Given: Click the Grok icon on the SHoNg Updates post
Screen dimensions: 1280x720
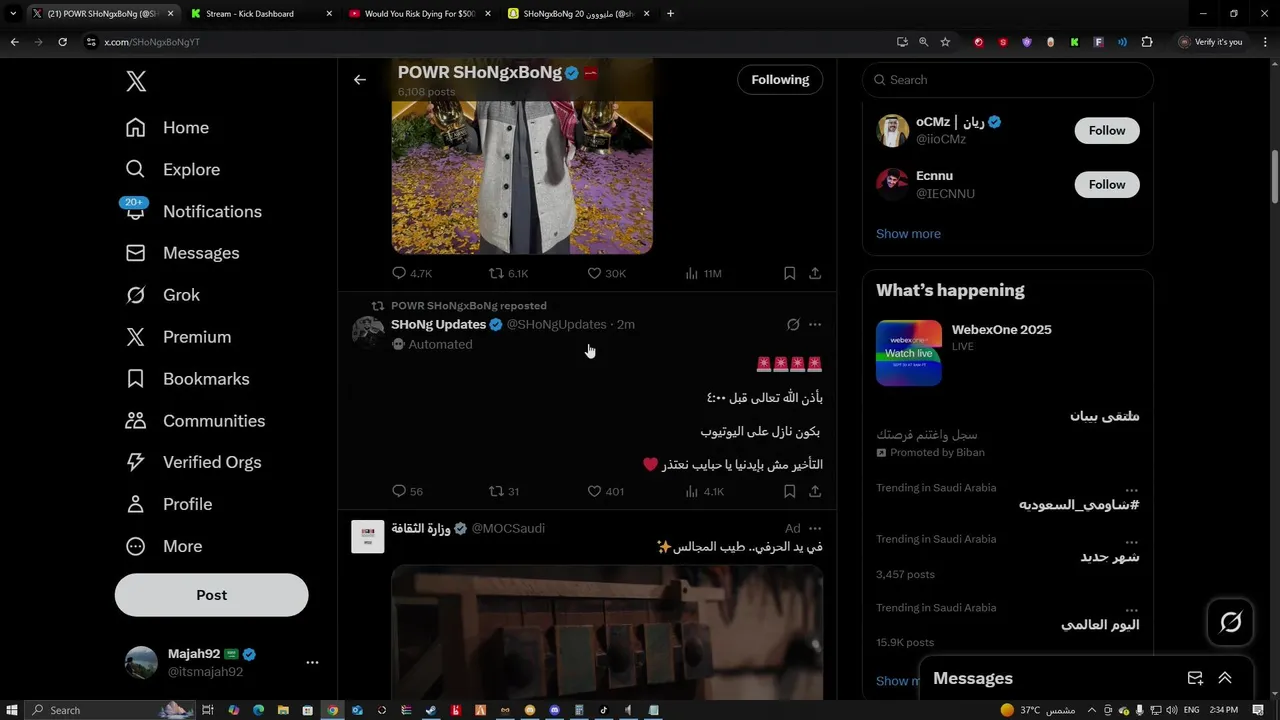Looking at the screenshot, I should [x=793, y=325].
